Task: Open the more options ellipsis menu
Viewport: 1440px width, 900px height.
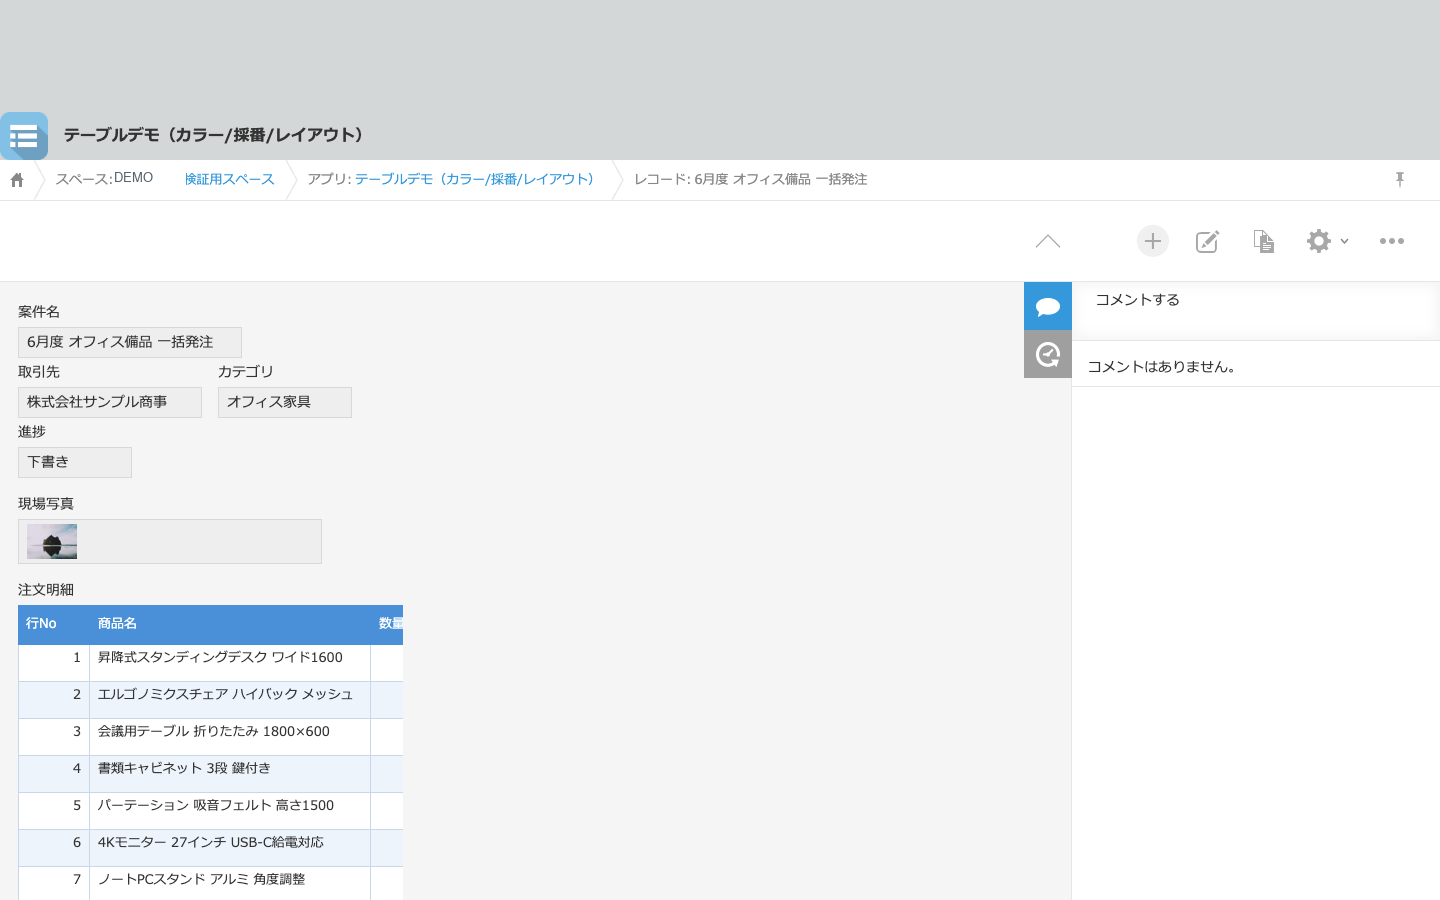Action: 1392,241
